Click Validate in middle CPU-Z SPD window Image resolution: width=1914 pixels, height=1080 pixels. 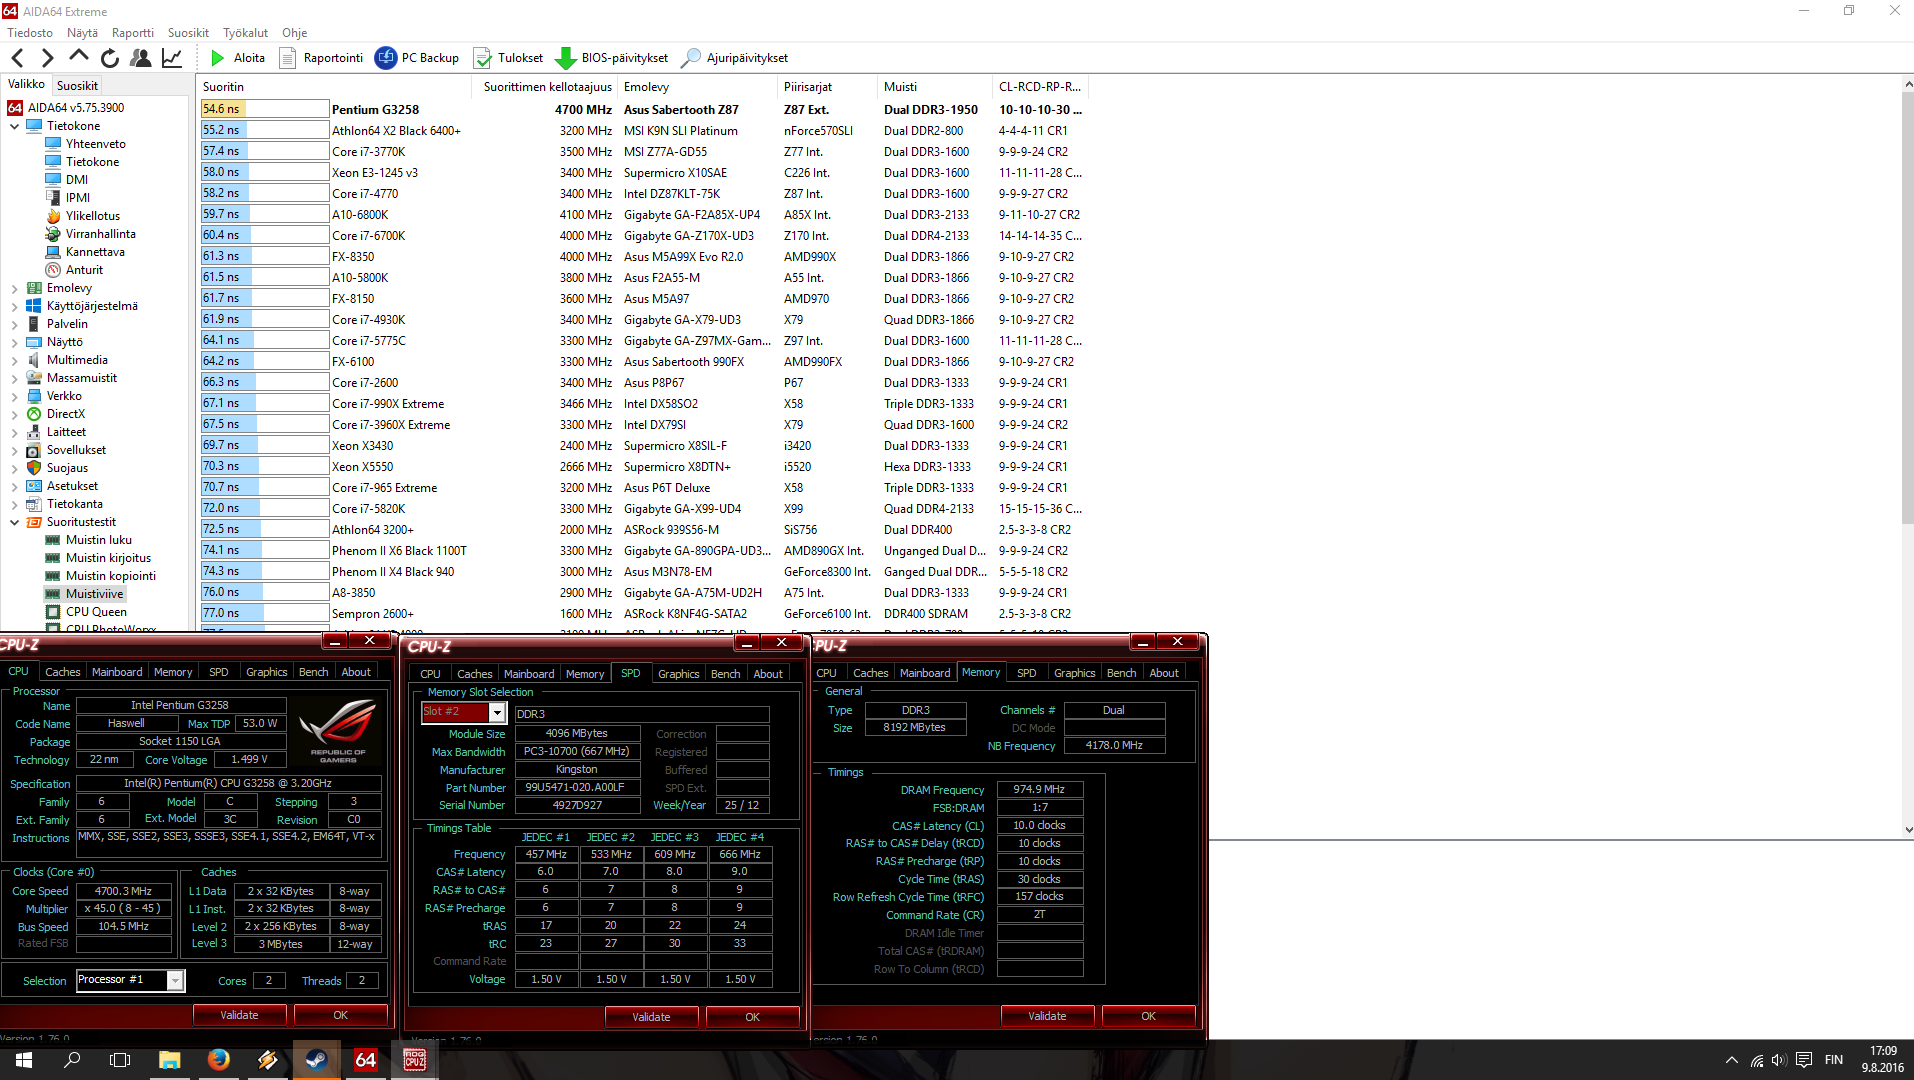[651, 1017]
